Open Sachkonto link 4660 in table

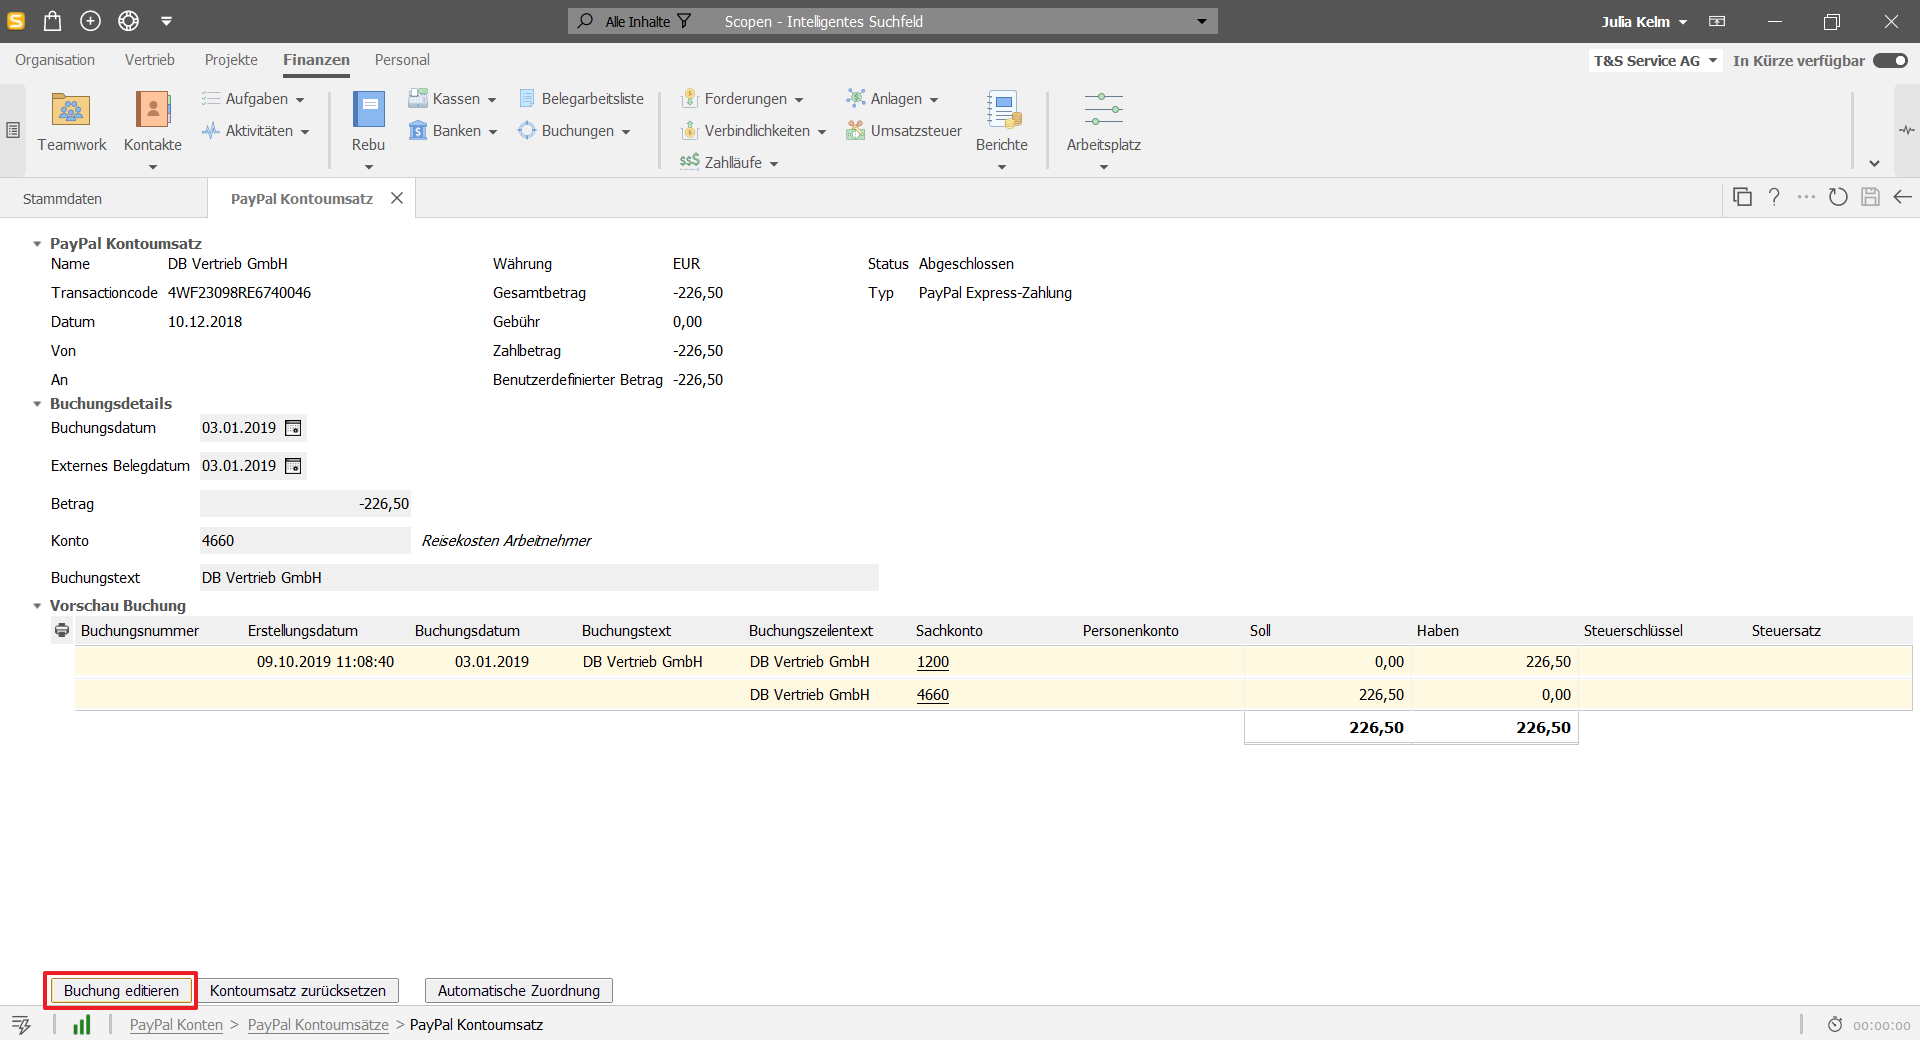point(932,695)
